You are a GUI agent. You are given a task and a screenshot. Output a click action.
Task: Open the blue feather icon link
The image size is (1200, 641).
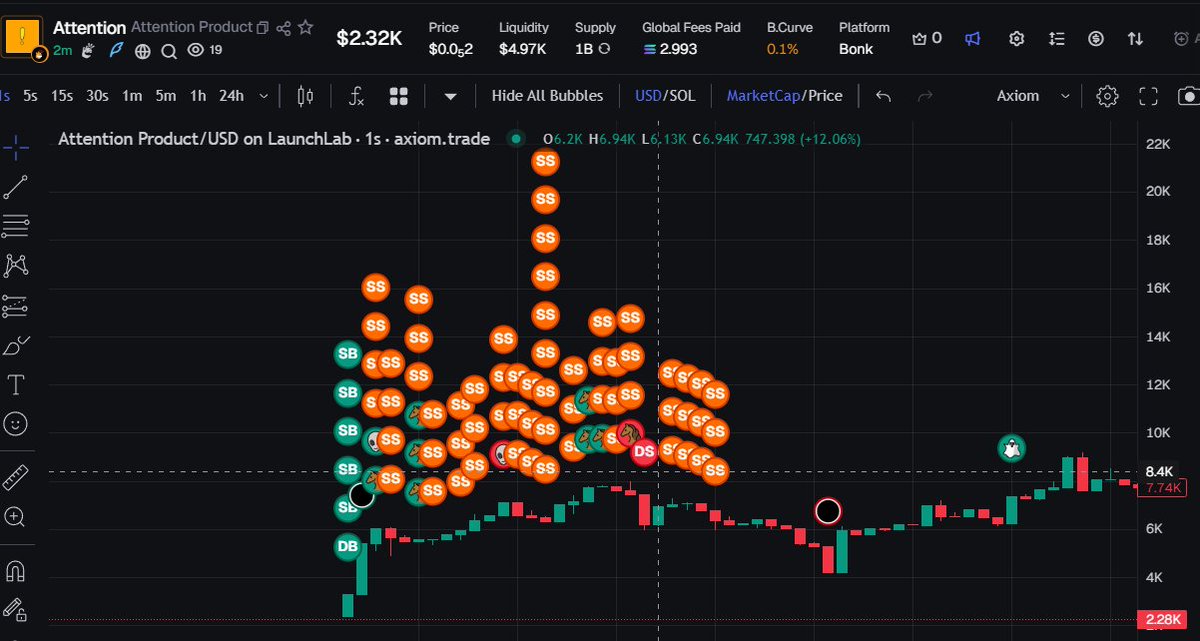point(115,49)
